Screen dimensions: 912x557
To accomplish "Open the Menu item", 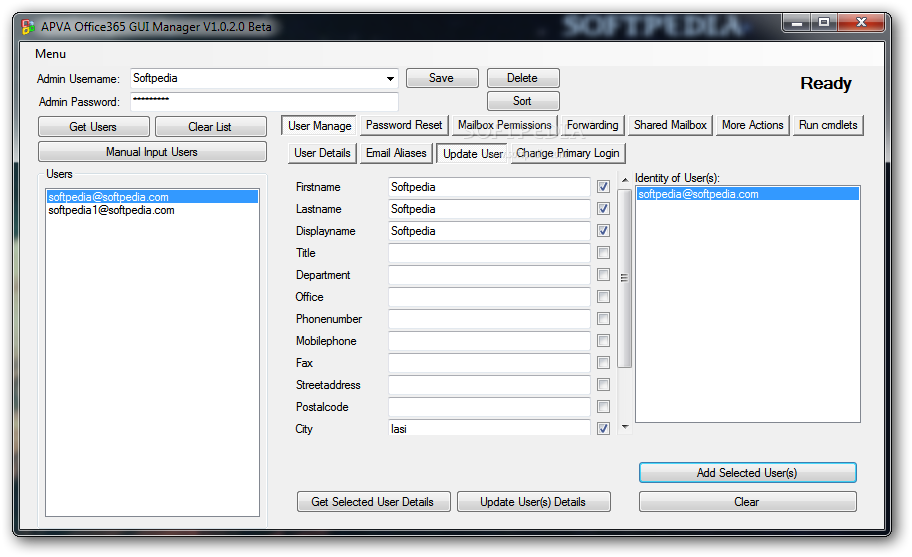I will point(51,54).
